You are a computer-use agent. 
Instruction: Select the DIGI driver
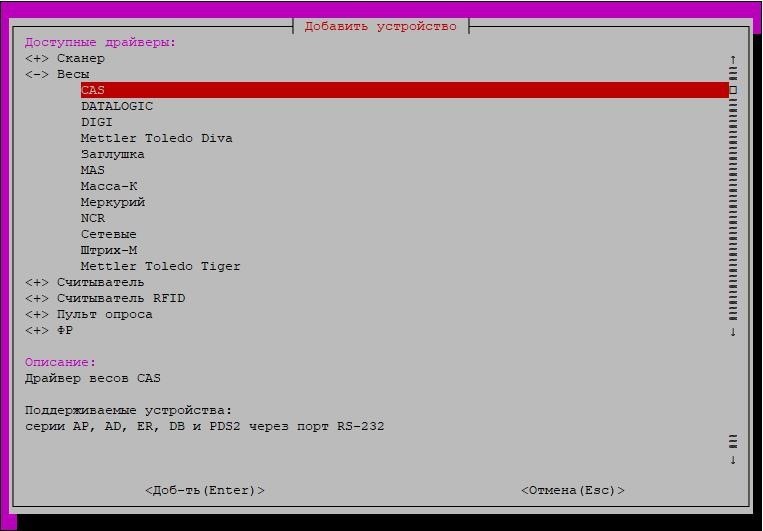tap(97, 122)
